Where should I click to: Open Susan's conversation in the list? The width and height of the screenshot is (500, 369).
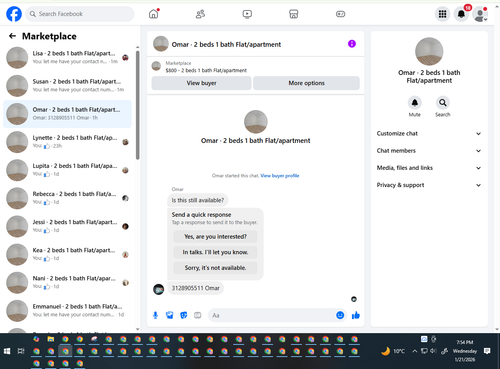[67, 86]
